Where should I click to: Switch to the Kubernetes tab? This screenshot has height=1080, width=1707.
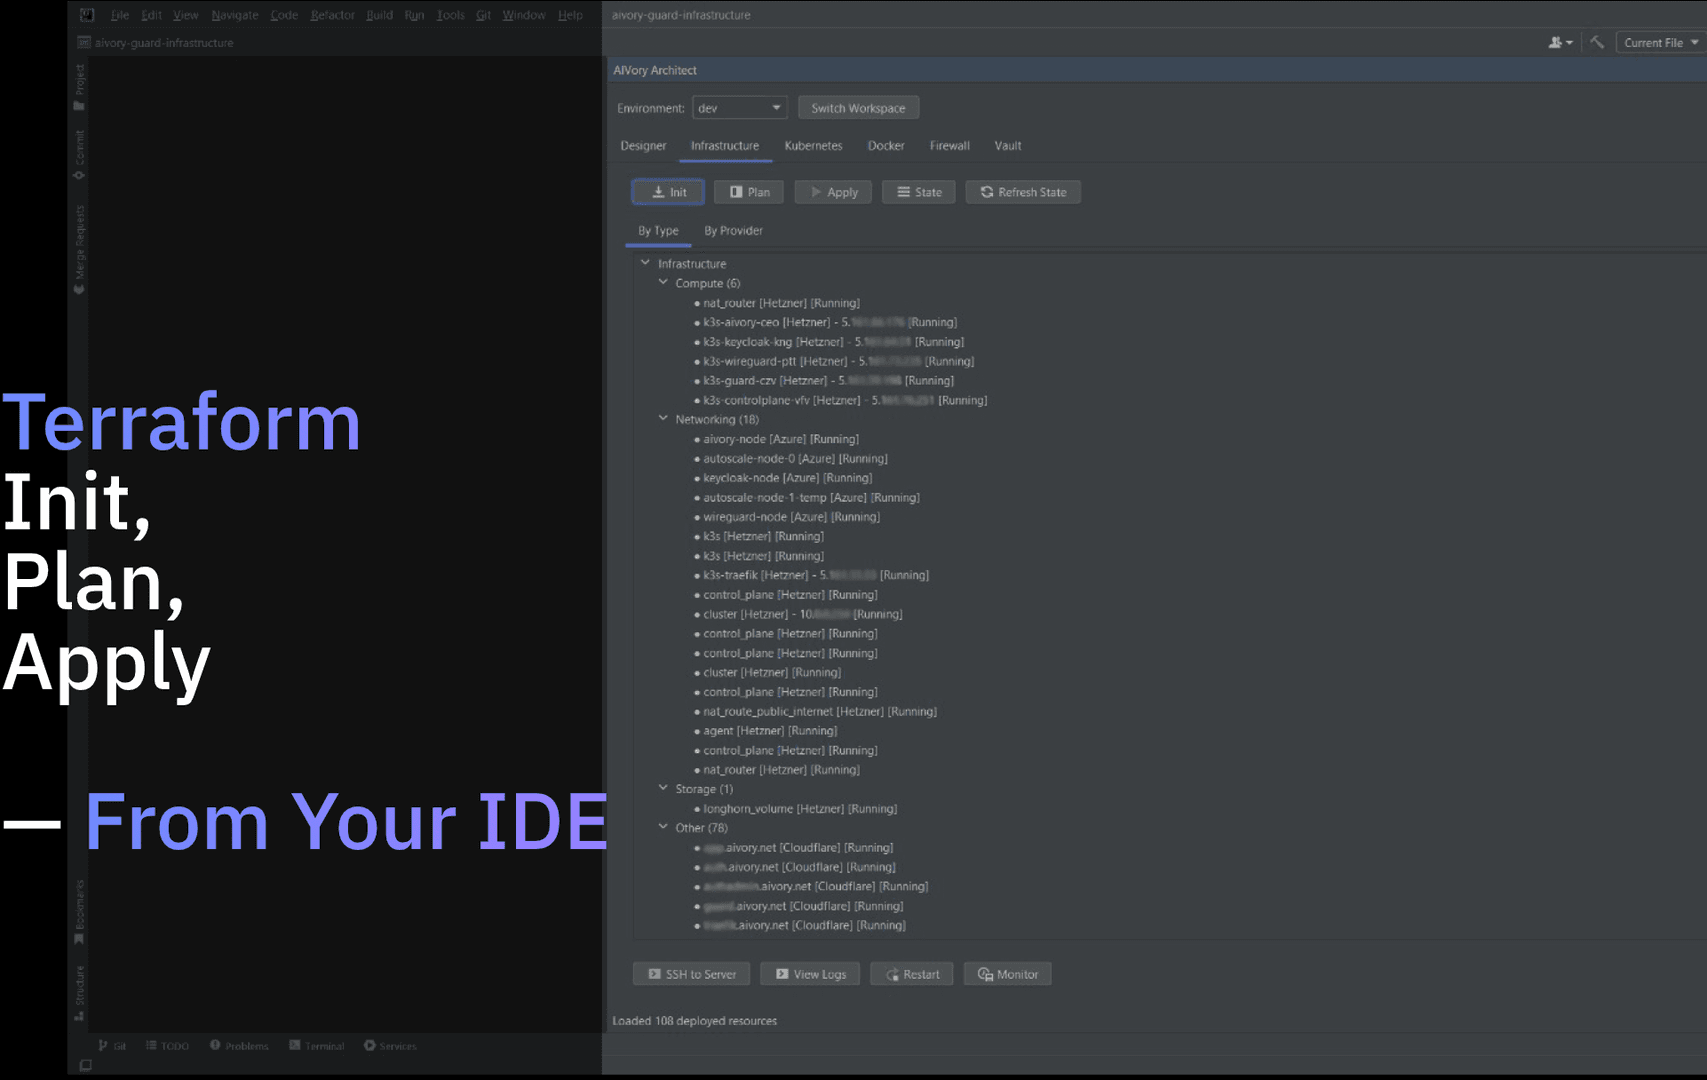813,146
